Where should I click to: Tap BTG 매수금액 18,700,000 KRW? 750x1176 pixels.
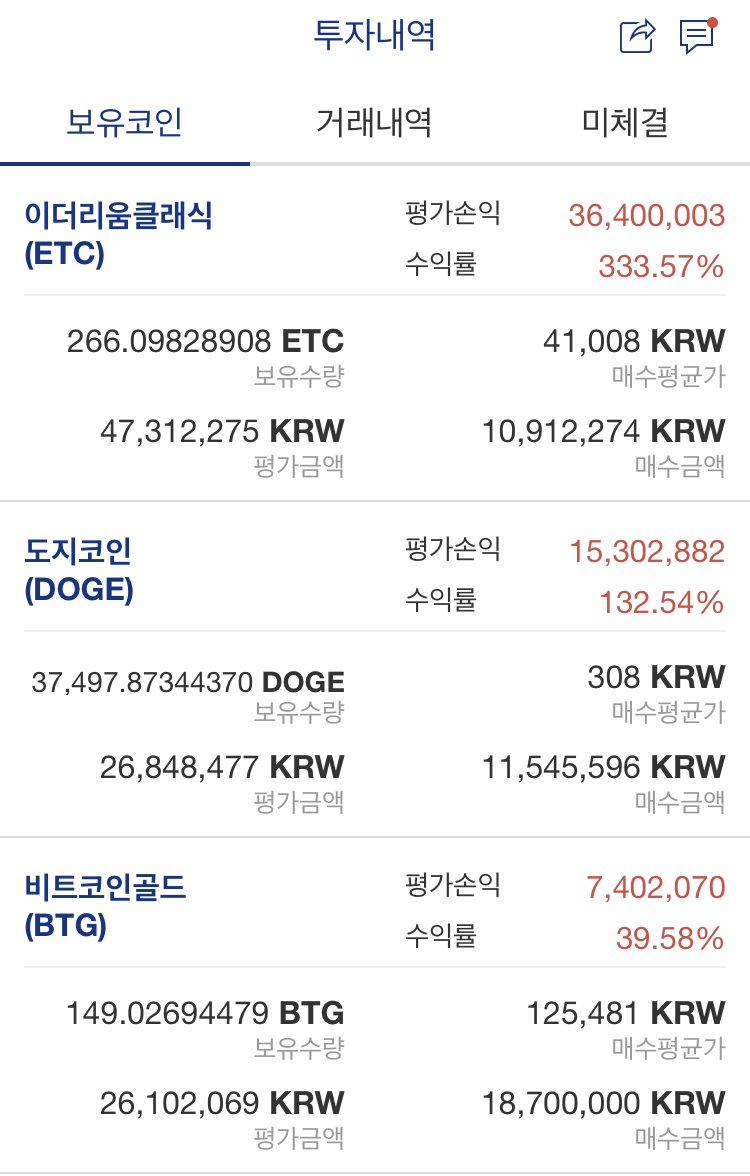tap(603, 1103)
